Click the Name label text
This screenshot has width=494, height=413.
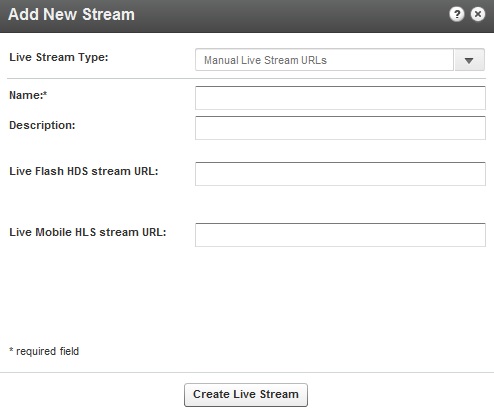[26, 95]
